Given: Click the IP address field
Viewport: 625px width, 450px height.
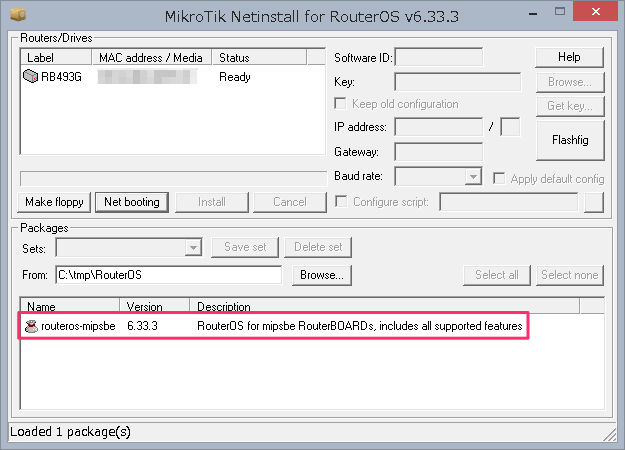Looking at the screenshot, I should [438, 127].
